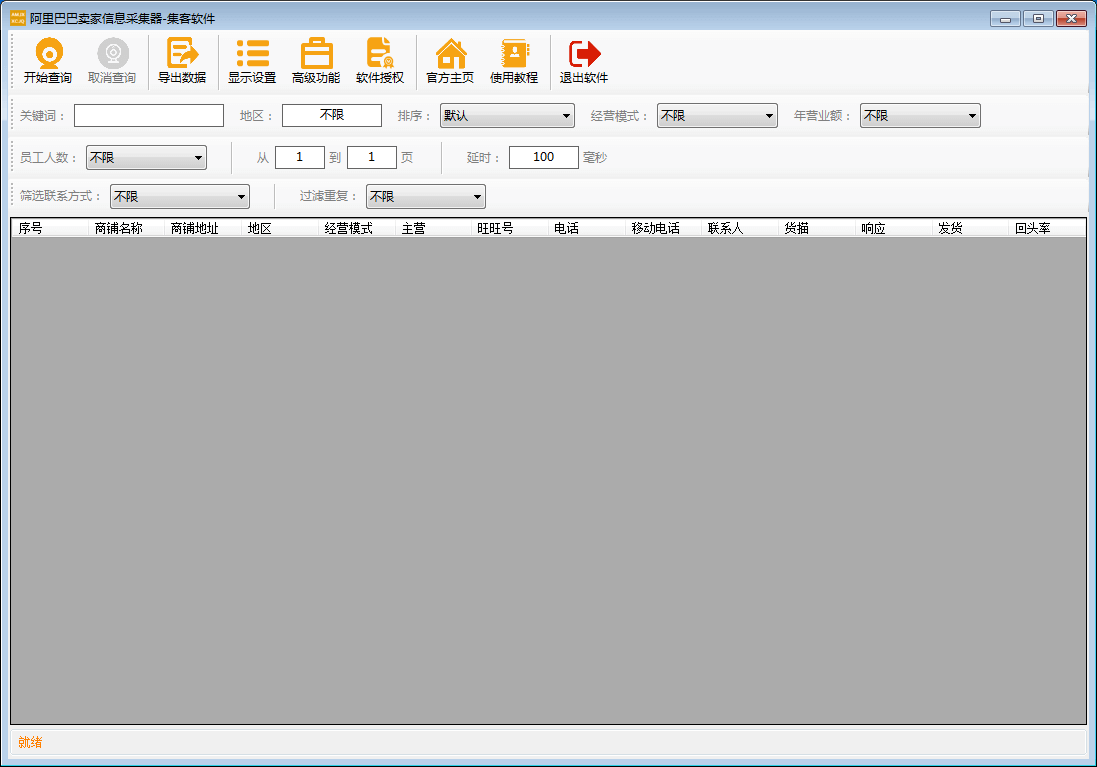Click the 回头率 column header
This screenshot has height=767, width=1097.
pyautogui.click(x=1047, y=228)
